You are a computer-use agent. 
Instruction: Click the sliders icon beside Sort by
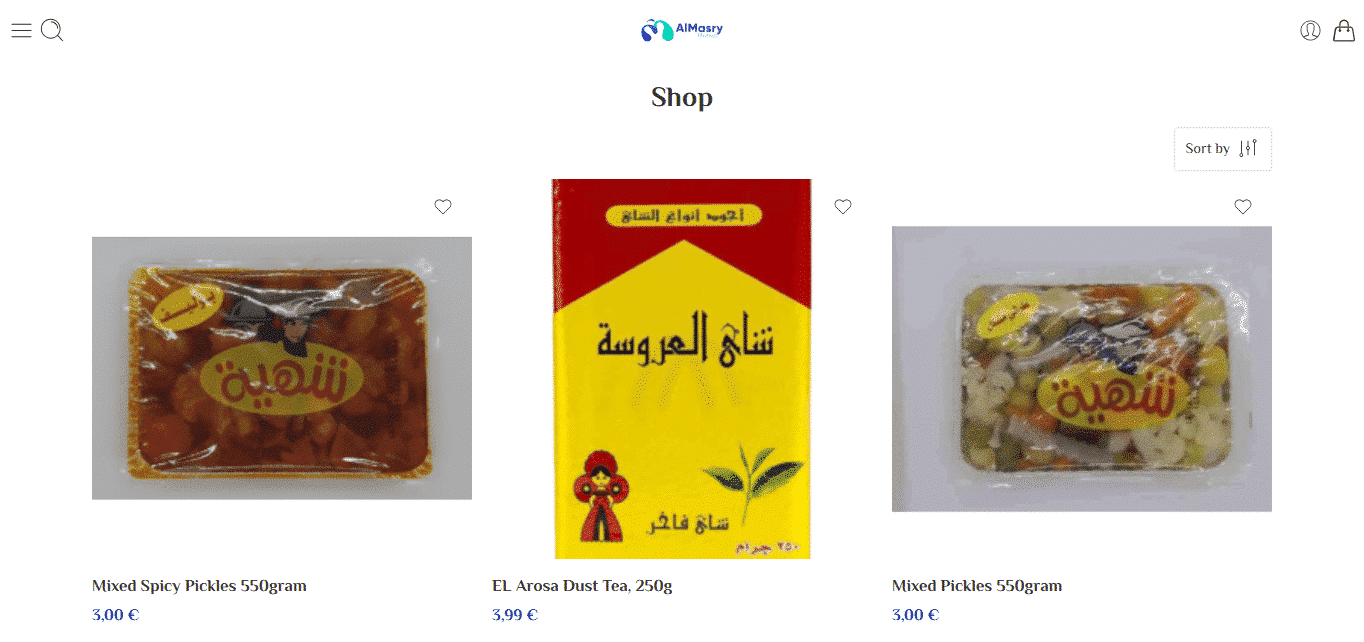[x=1248, y=149]
